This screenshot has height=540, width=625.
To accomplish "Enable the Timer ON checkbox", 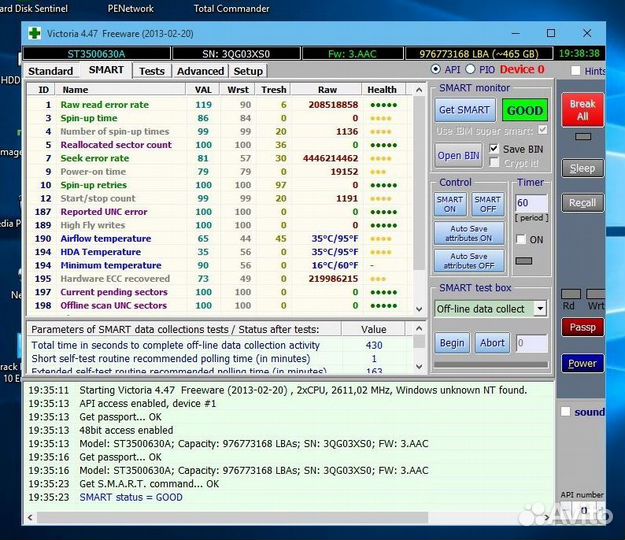I will [x=521, y=240].
